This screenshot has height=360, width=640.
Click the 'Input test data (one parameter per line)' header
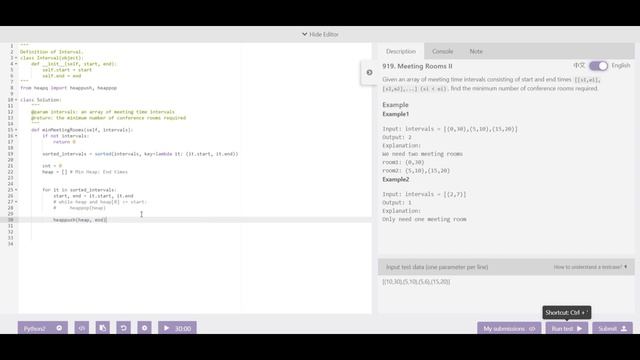[x=437, y=267]
